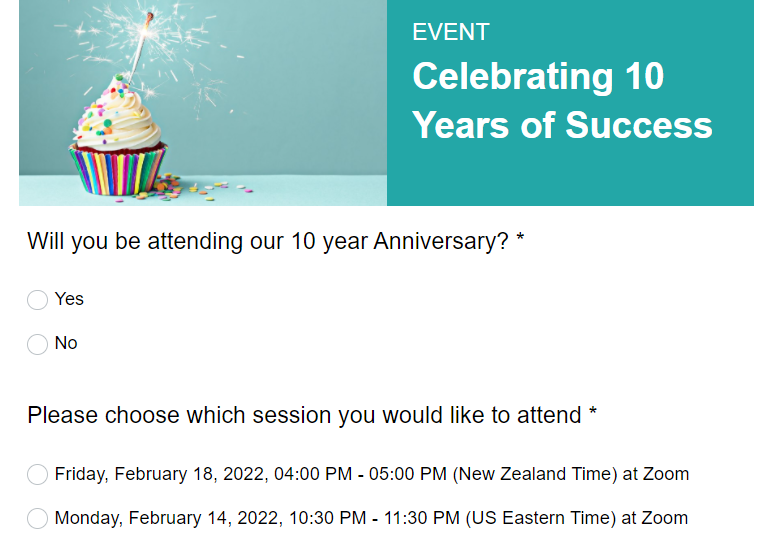Click the required asterisk after the session question
This screenshot has width=772, height=554.
[593, 412]
